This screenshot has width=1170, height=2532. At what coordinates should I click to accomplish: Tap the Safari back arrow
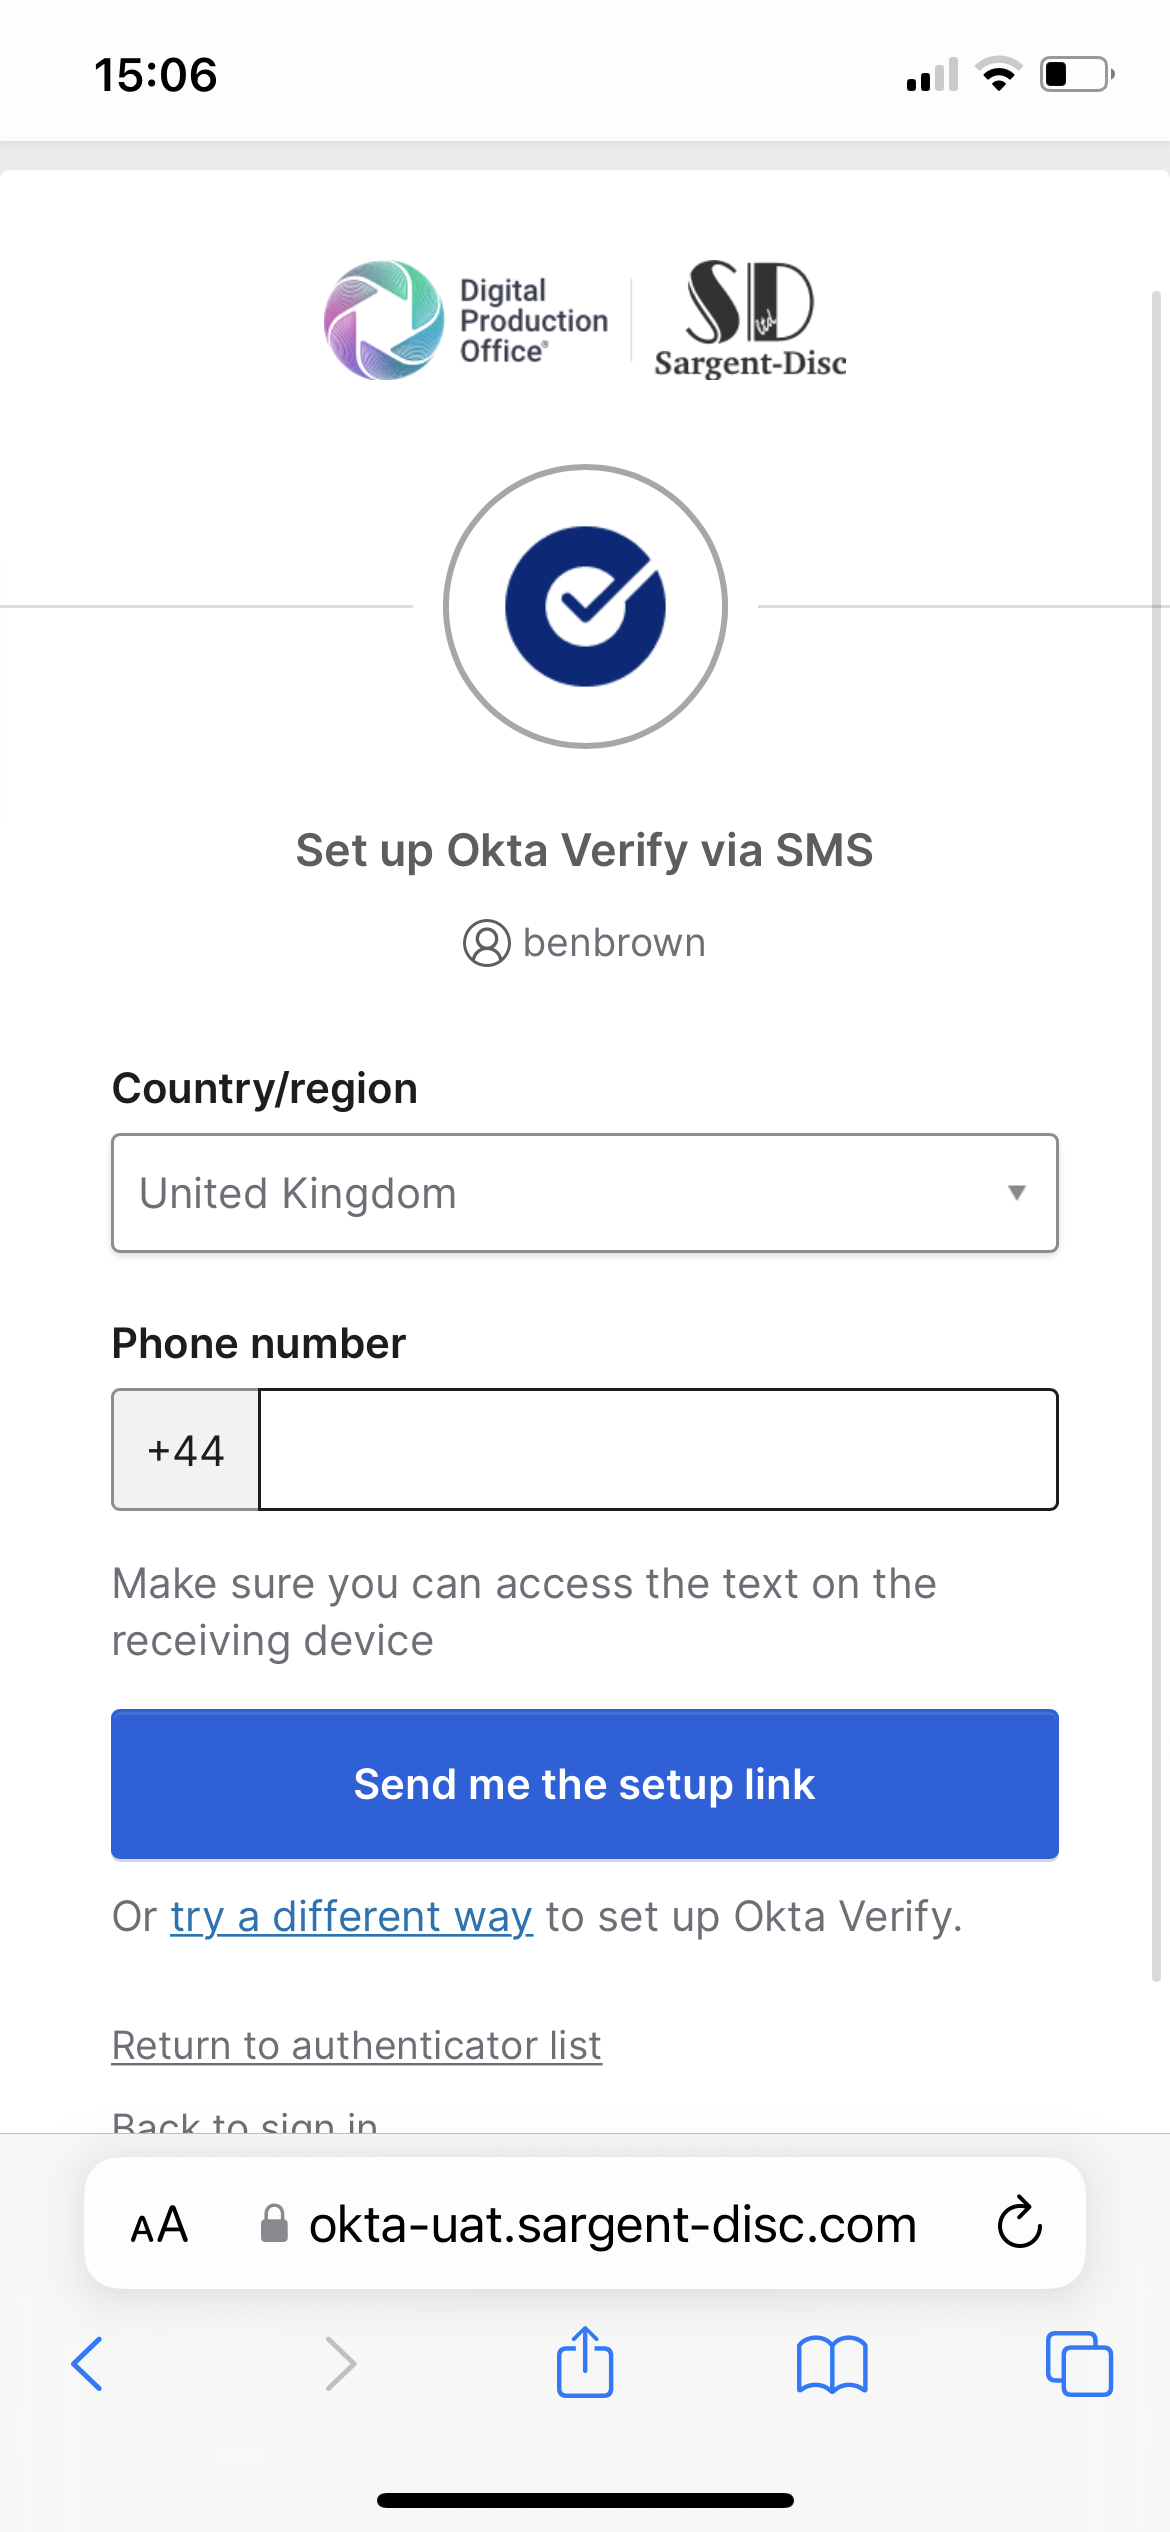[87, 2364]
